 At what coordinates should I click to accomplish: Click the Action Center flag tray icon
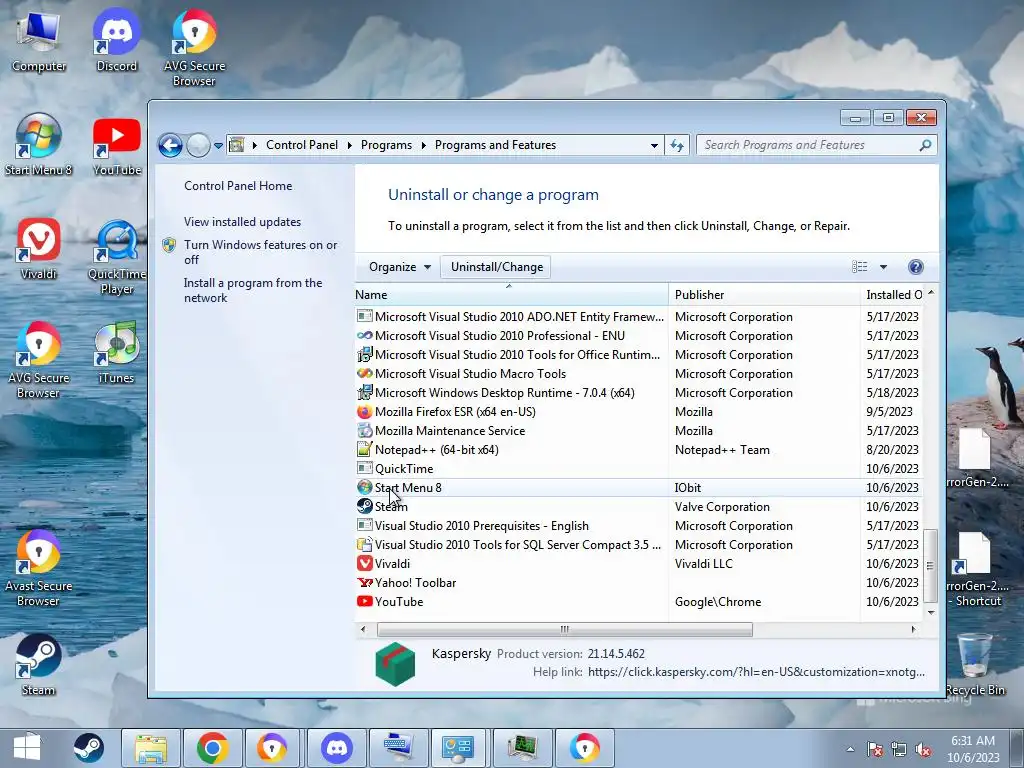click(874, 750)
